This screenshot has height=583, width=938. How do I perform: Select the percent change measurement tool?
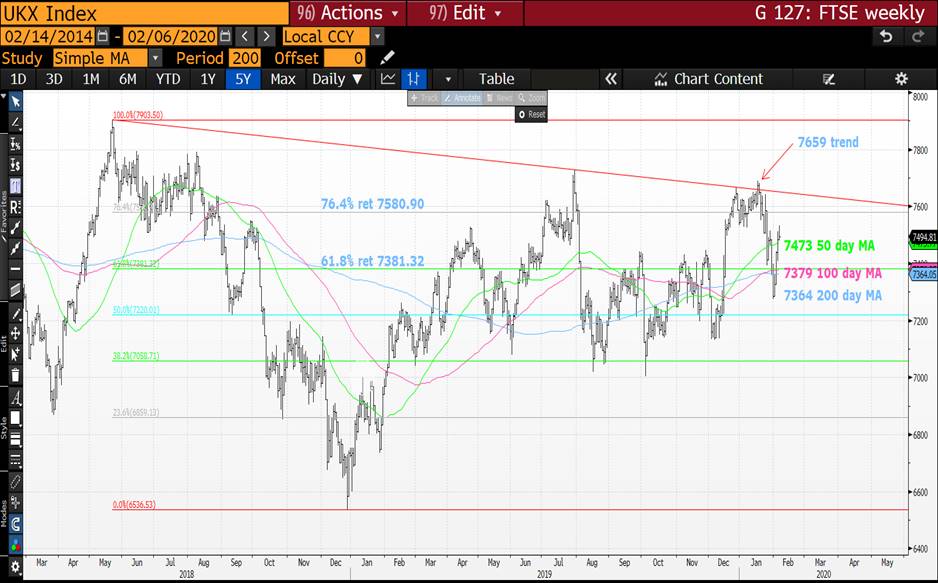[x=16, y=144]
